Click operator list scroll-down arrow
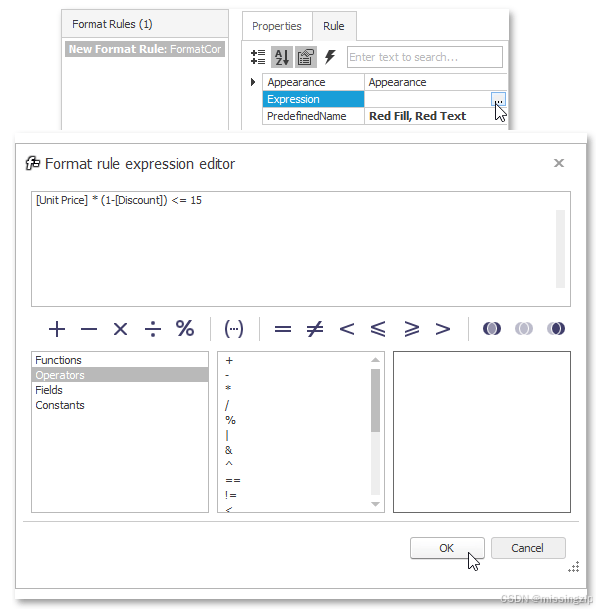Viewport: 597px width, 610px height. click(x=375, y=504)
